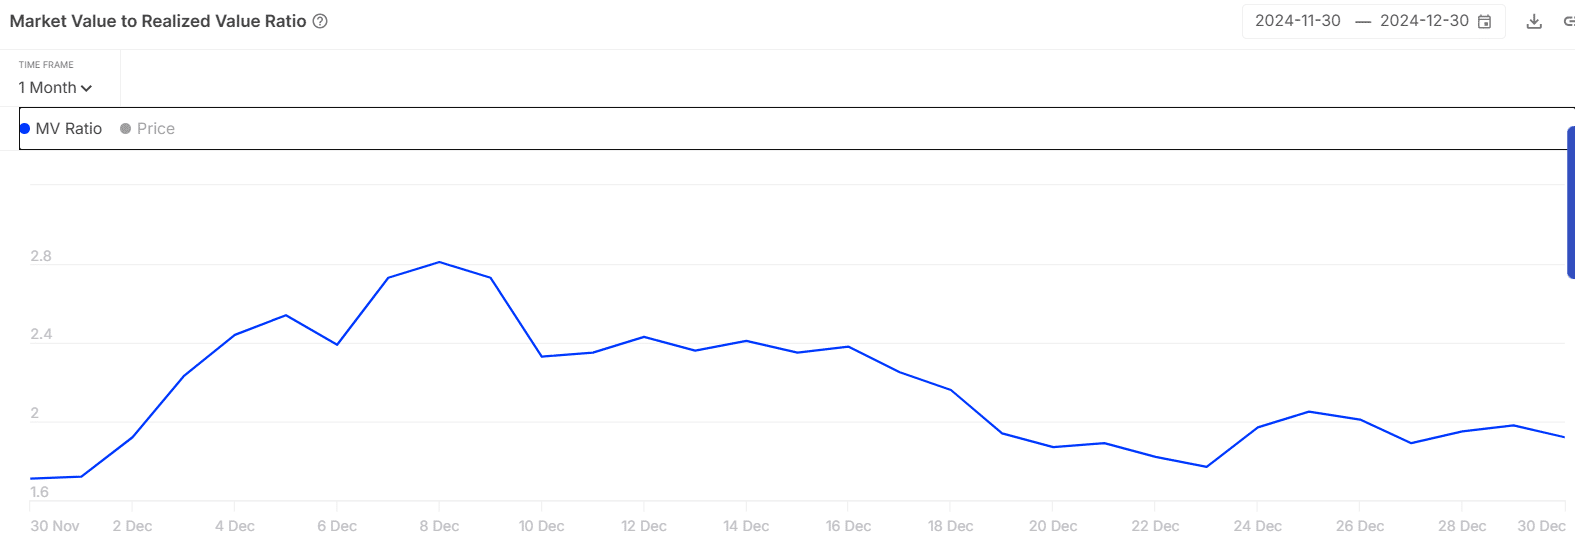Click the 30 Nov label on x-axis
1575x549 pixels.
(x=55, y=526)
